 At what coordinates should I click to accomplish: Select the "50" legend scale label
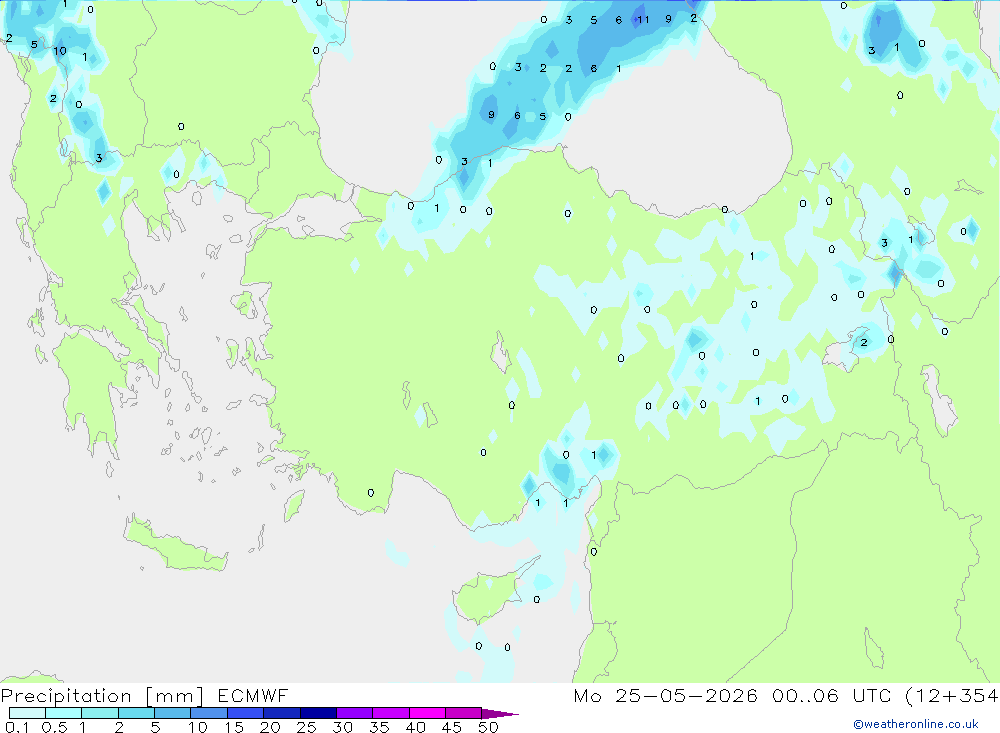pyautogui.click(x=488, y=727)
